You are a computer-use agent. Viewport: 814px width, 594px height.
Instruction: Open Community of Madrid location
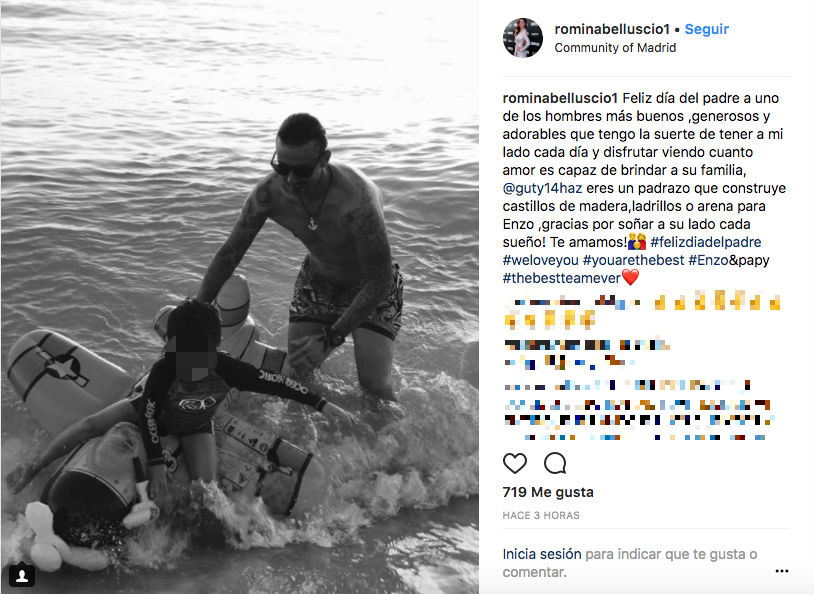tap(615, 48)
